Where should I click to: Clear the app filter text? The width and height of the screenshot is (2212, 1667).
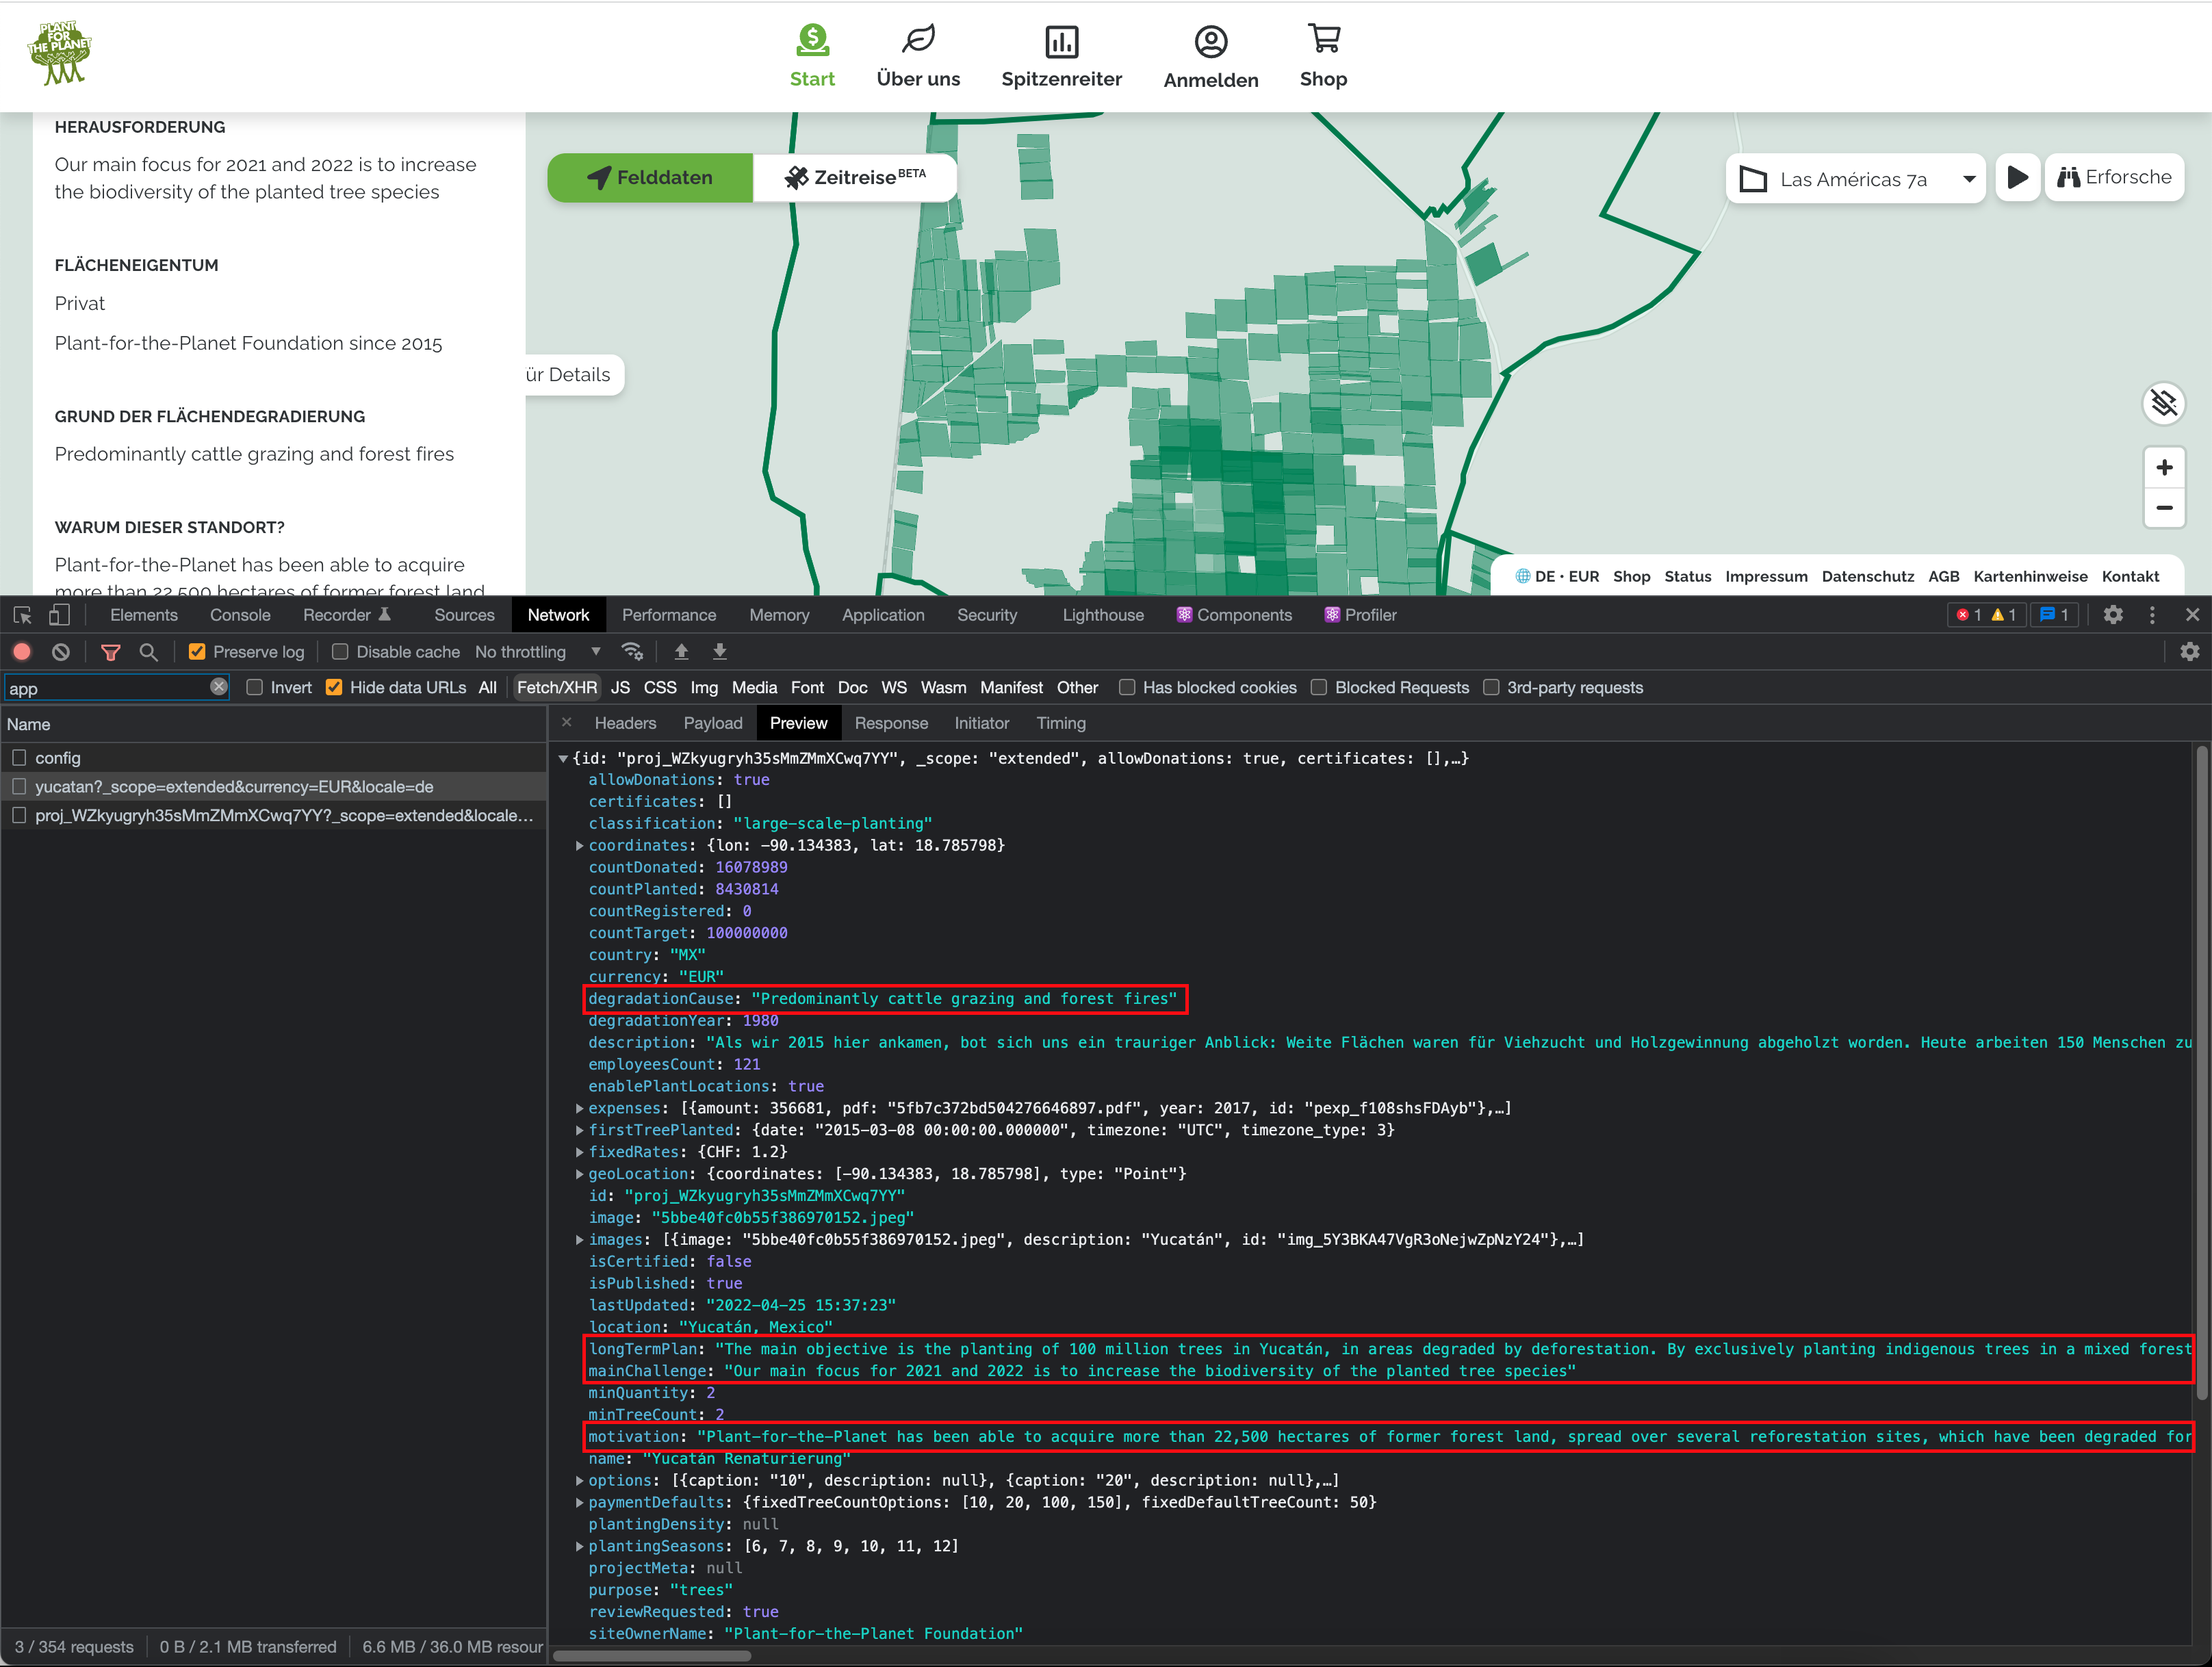(x=219, y=687)
